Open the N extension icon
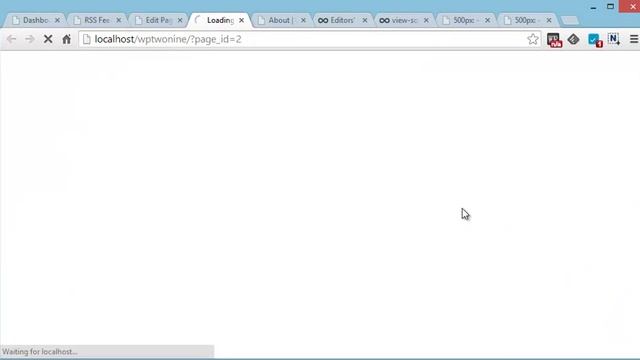Viewport: 640px width, 360px height. 613,39
